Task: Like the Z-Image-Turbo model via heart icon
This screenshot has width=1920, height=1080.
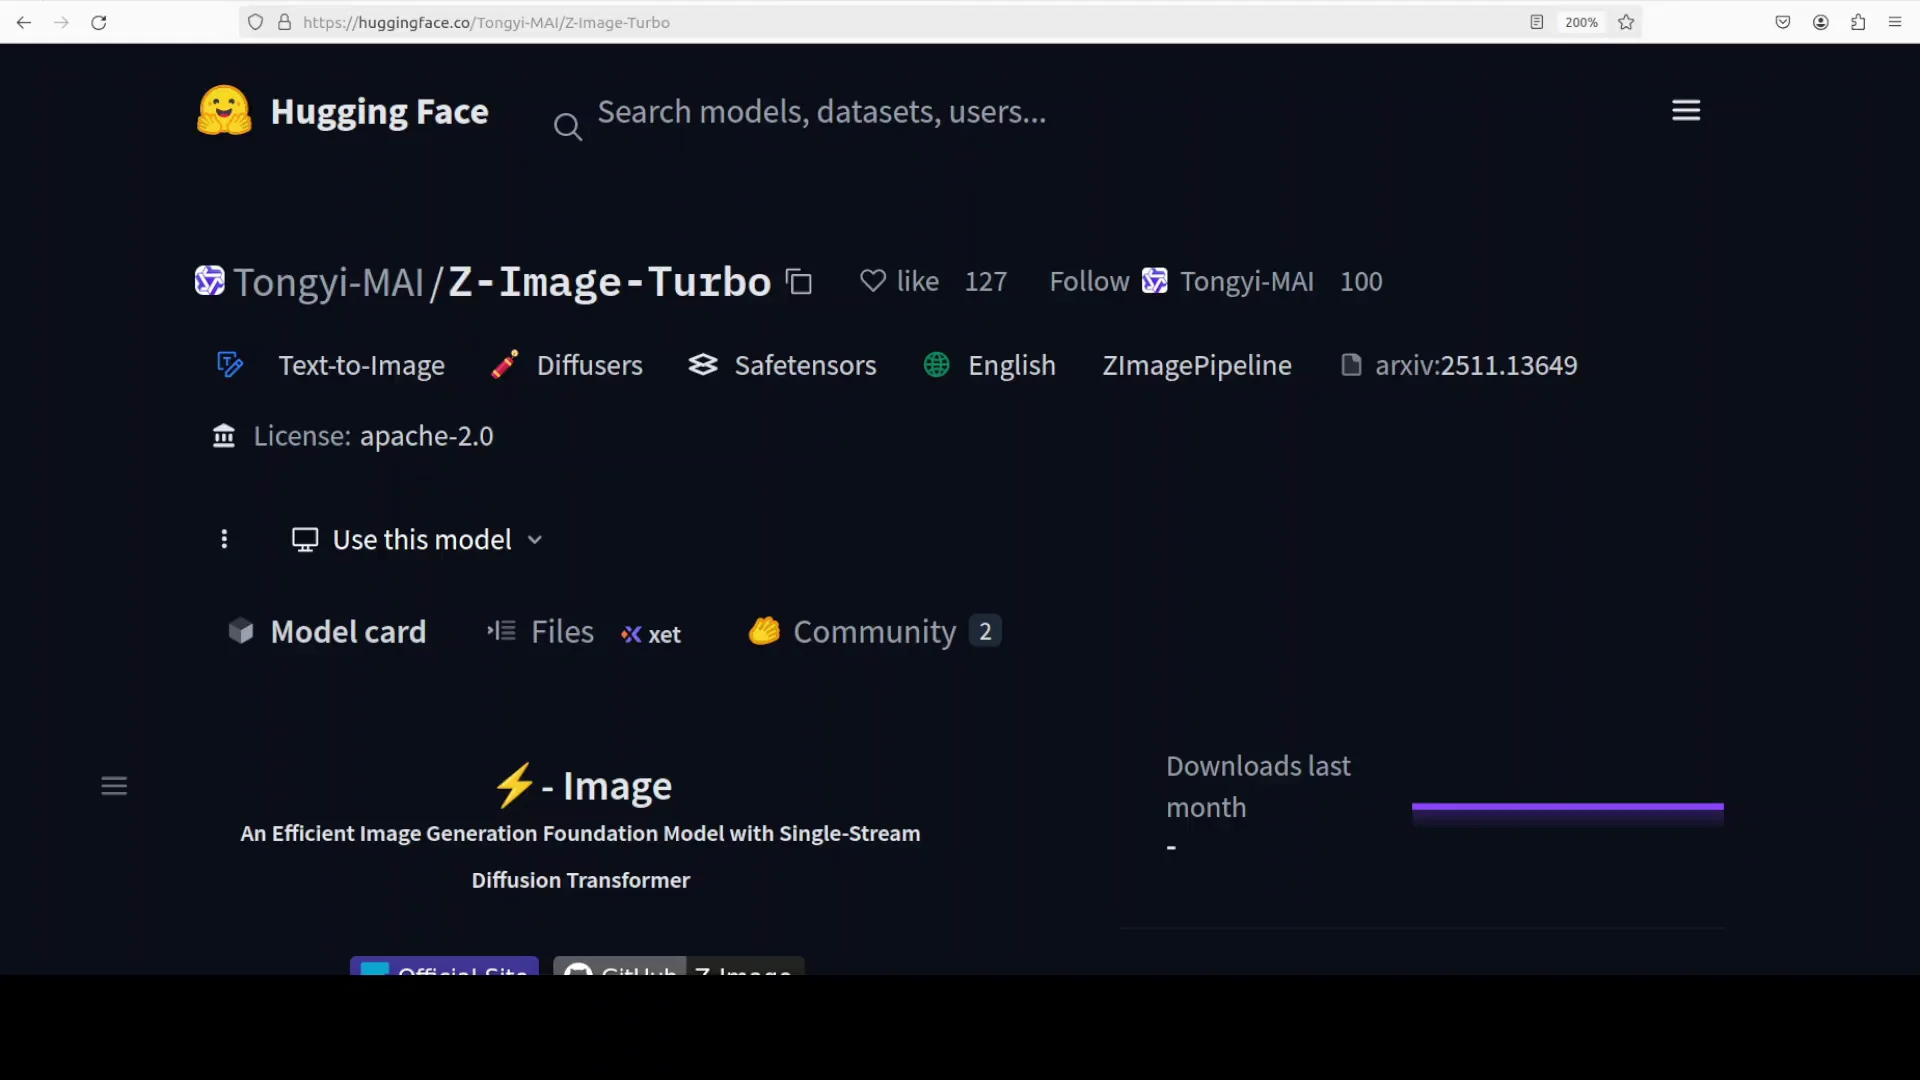Action: coord(871,281)
